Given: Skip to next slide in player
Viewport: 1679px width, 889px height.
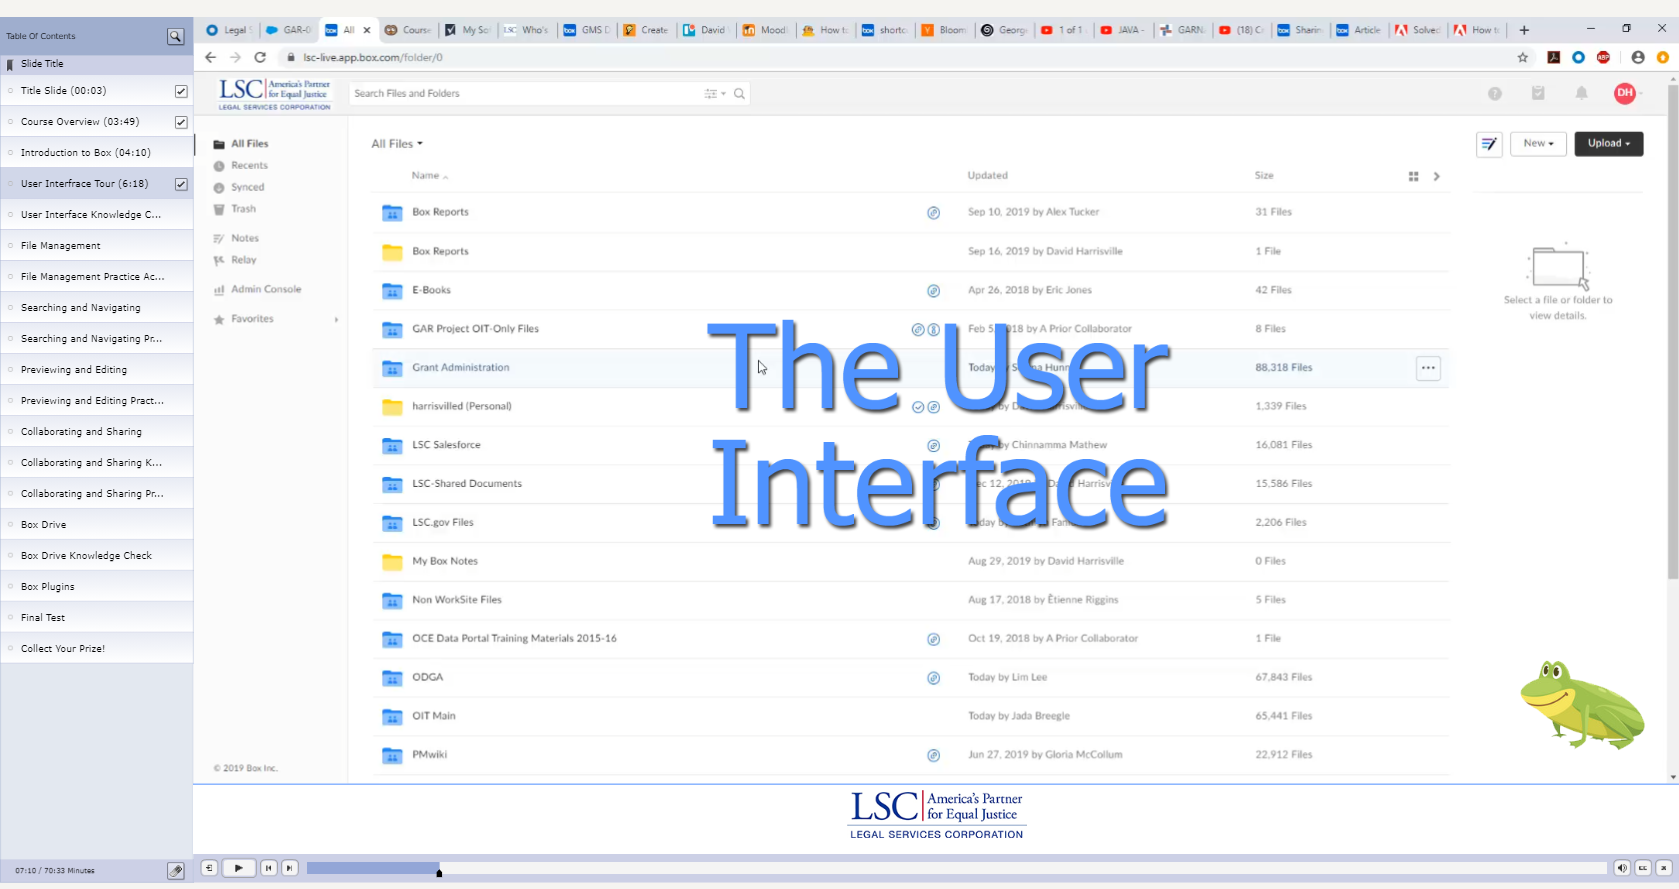Looking at the screenshot, I should [x=290, y=868].
